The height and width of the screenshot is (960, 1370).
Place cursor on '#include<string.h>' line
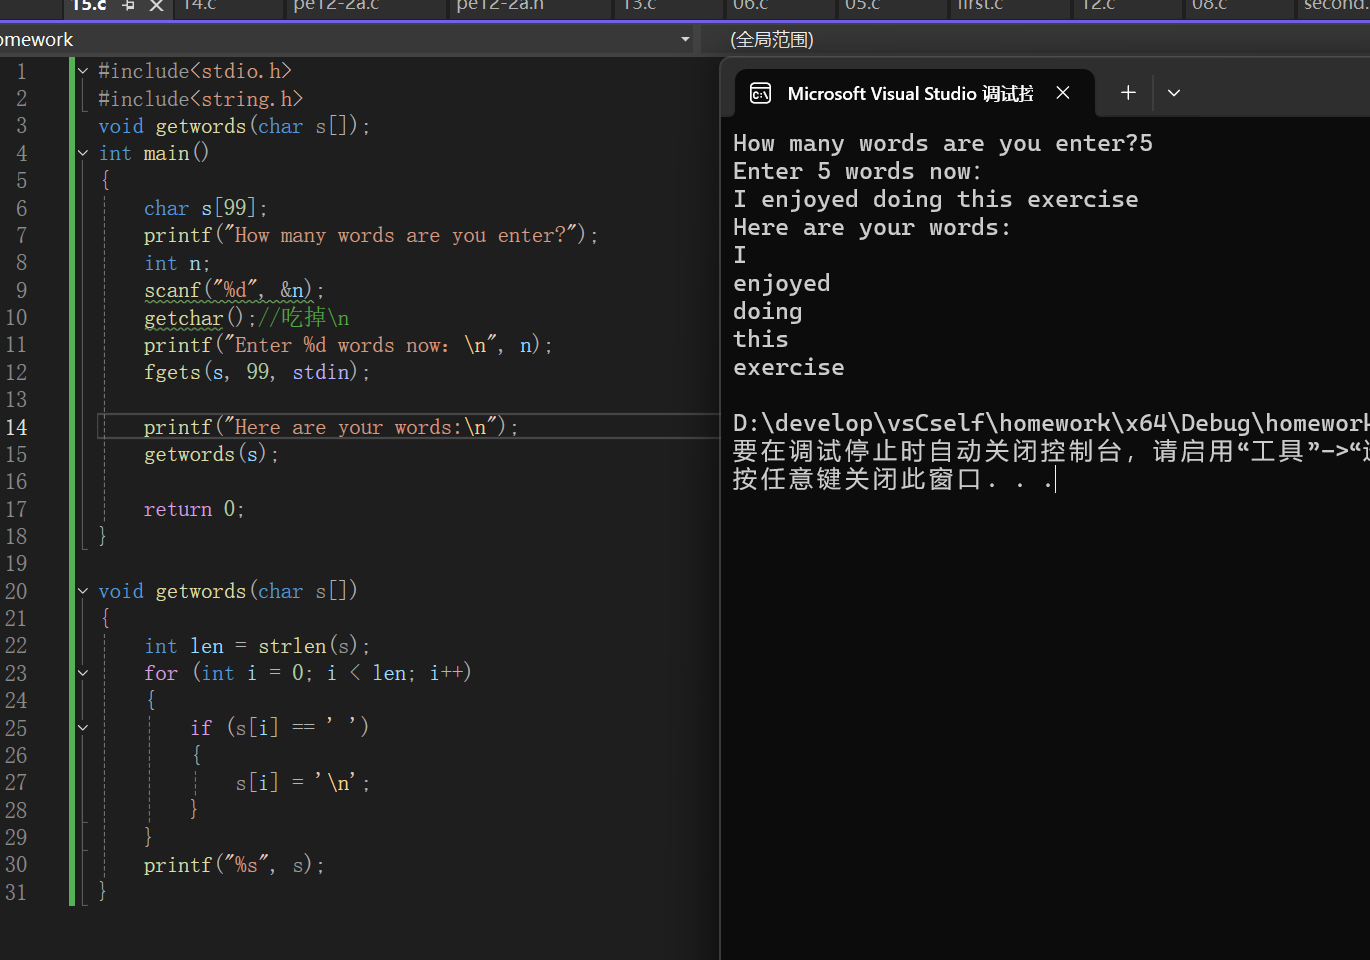pyautogui.click(x=200, y=99)
